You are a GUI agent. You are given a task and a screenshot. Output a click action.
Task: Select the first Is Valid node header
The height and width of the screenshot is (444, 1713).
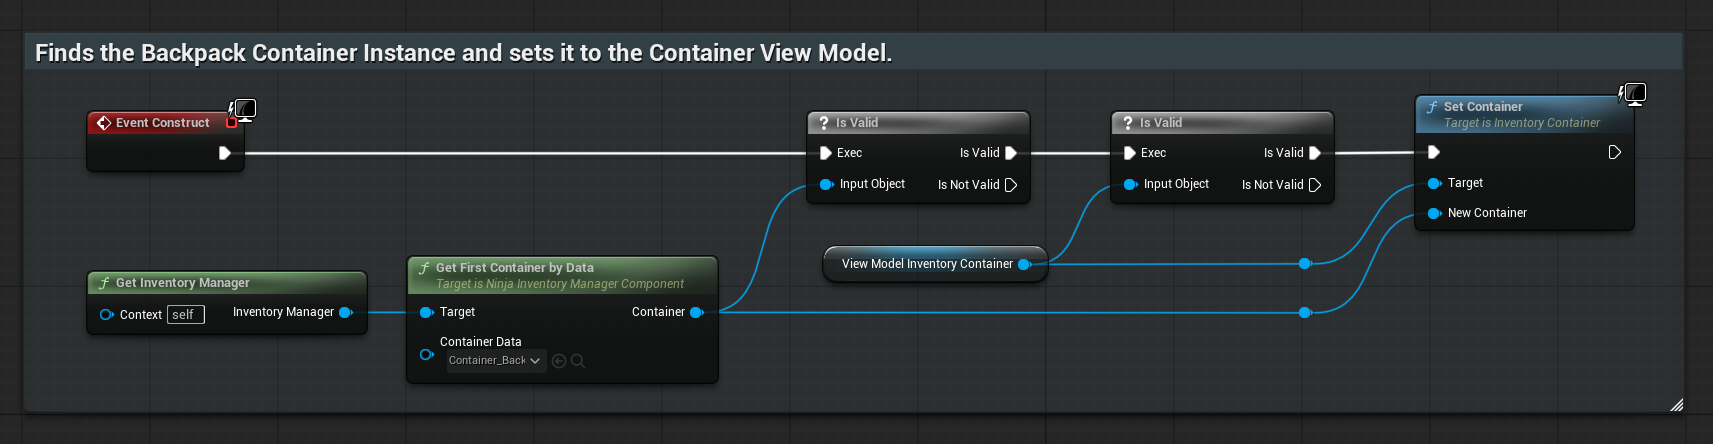[x=918, y=123]
